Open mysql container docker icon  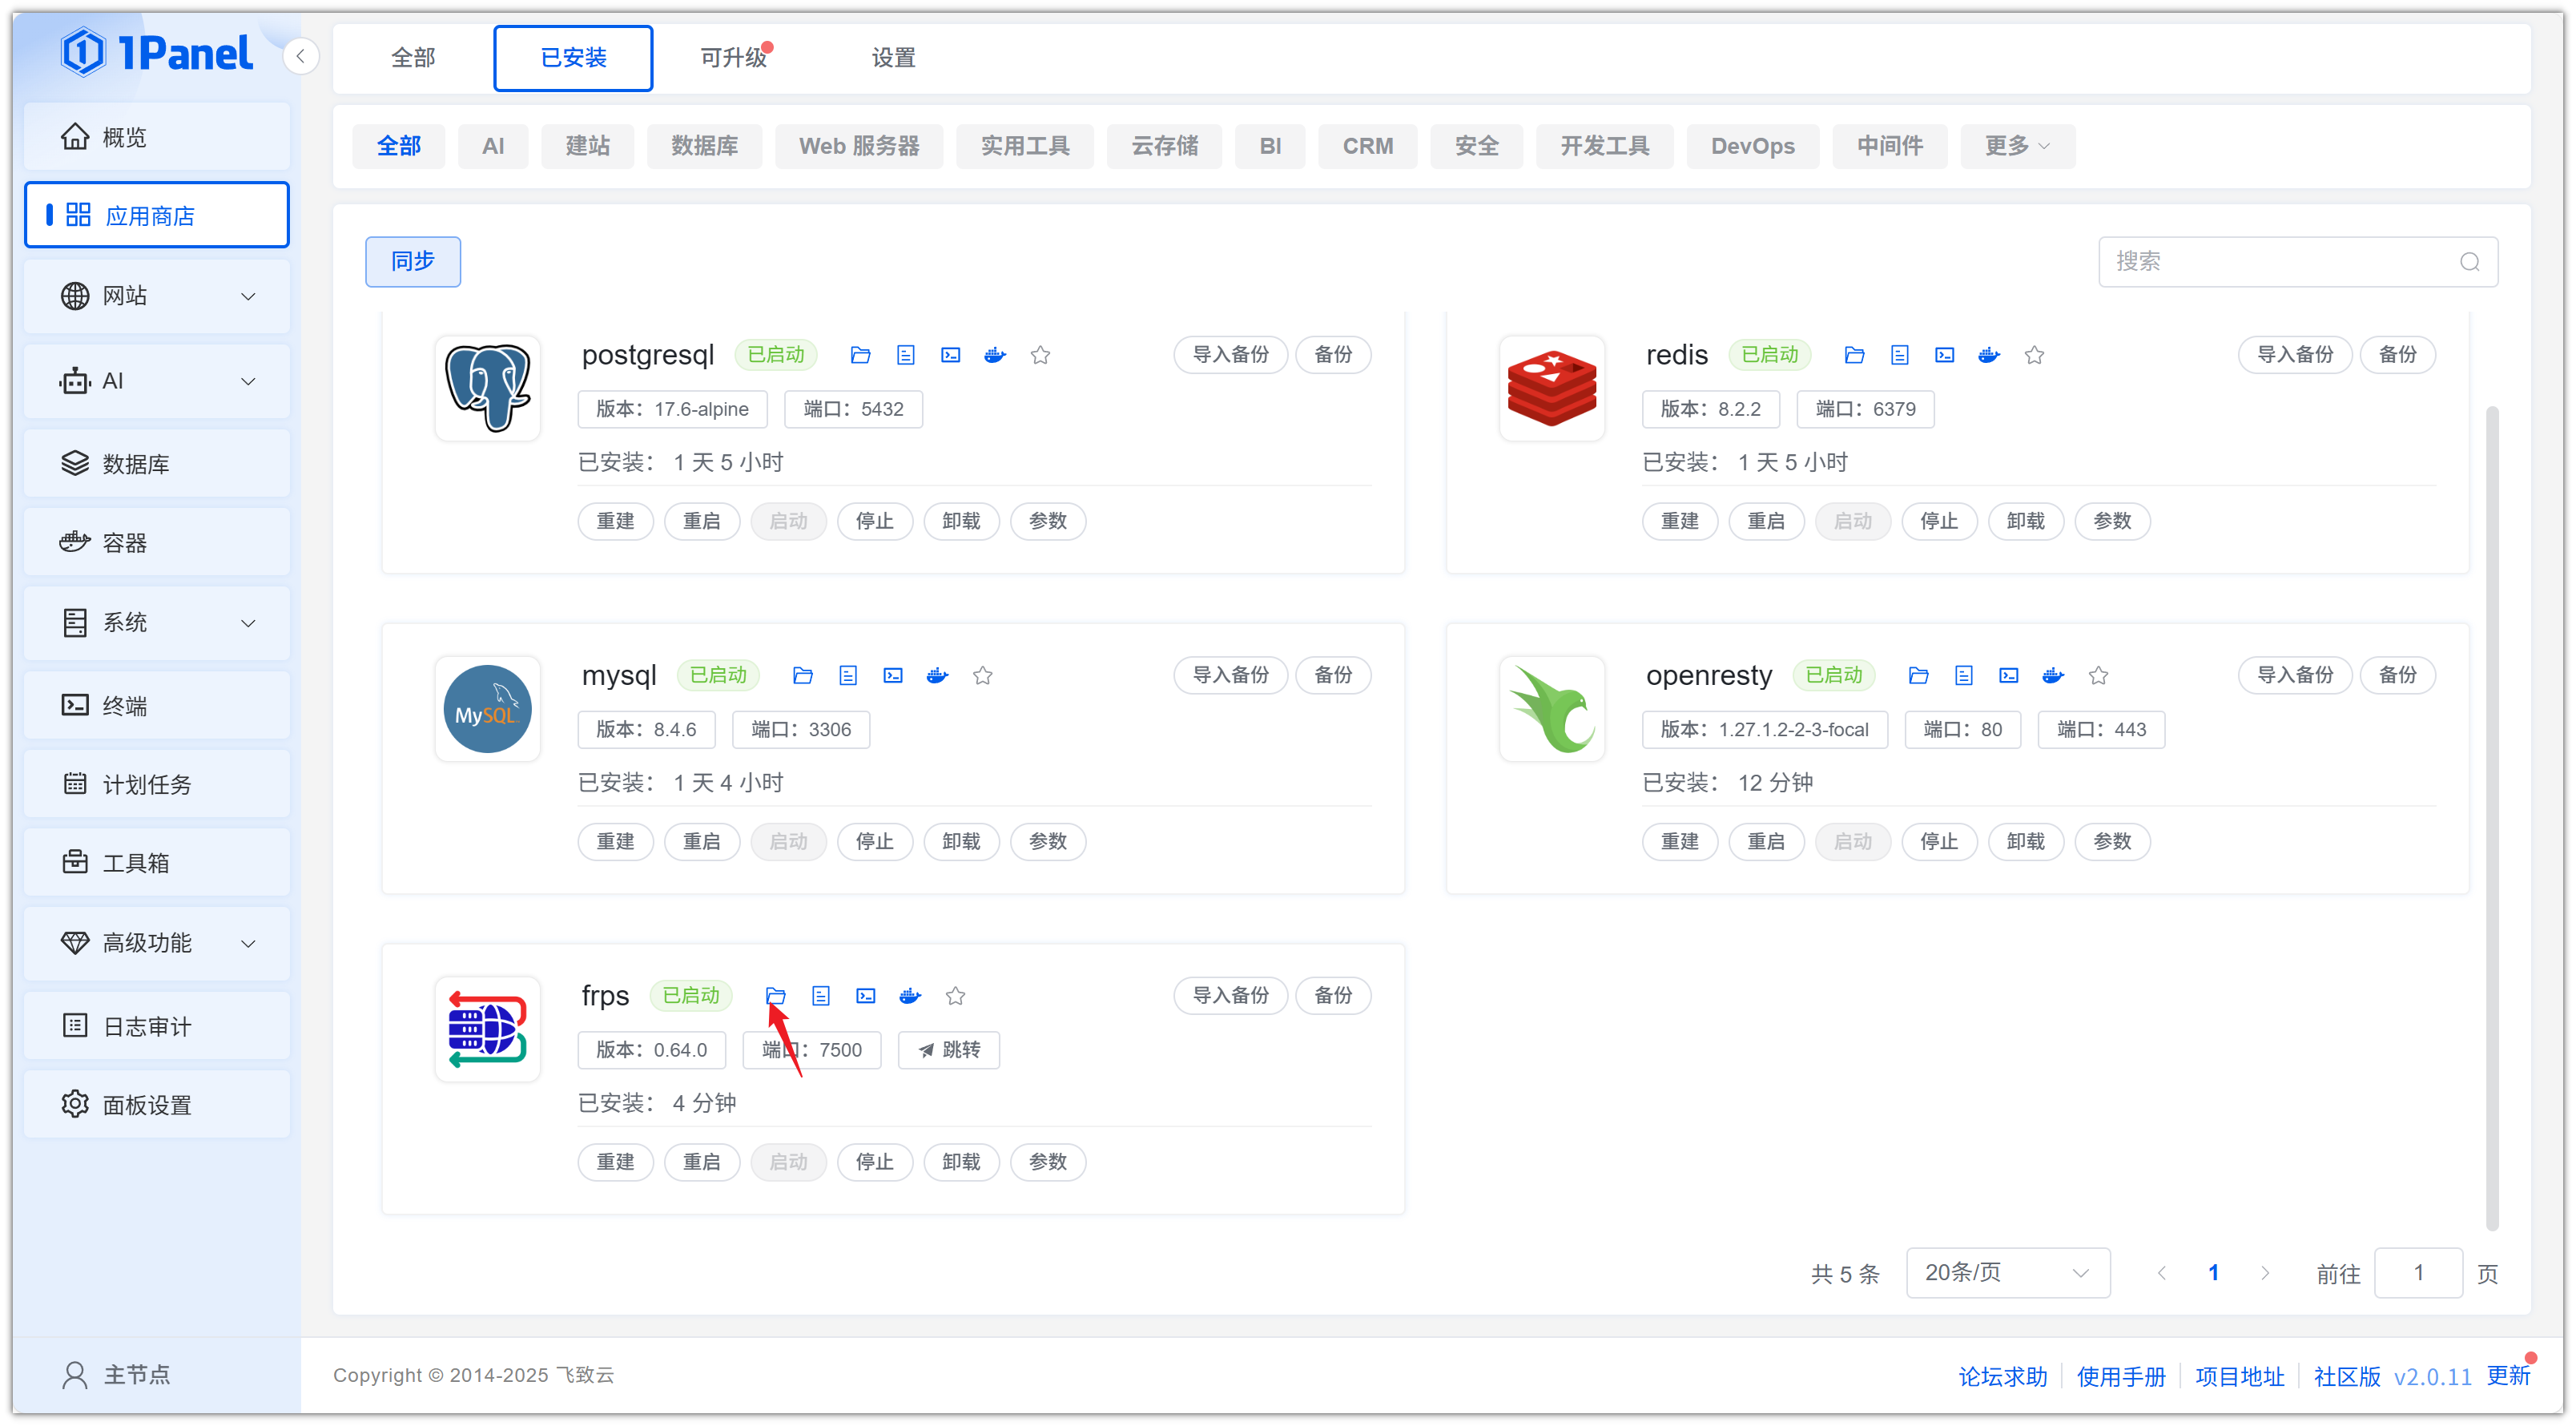tap(937, 676)
